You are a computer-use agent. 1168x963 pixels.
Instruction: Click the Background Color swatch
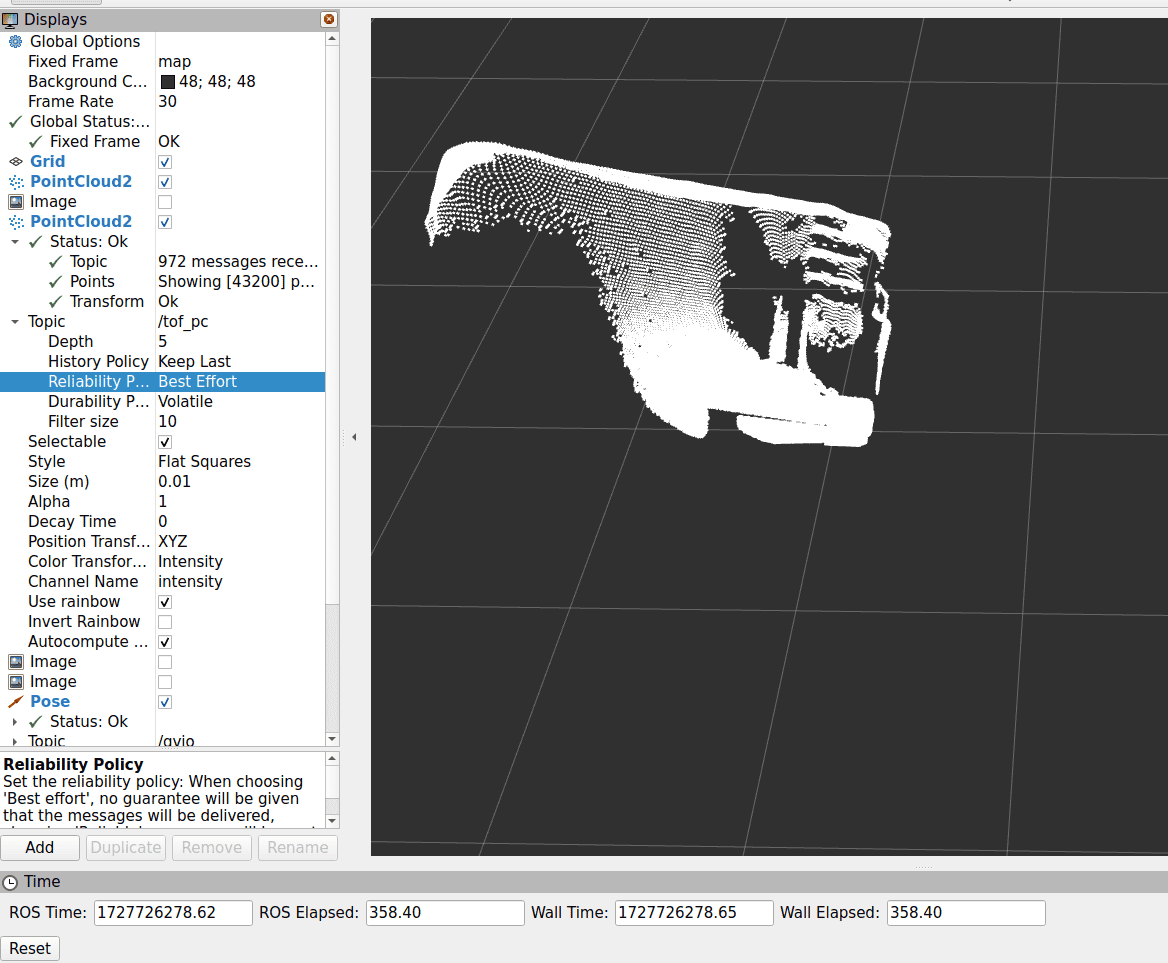tap(168, 82)
